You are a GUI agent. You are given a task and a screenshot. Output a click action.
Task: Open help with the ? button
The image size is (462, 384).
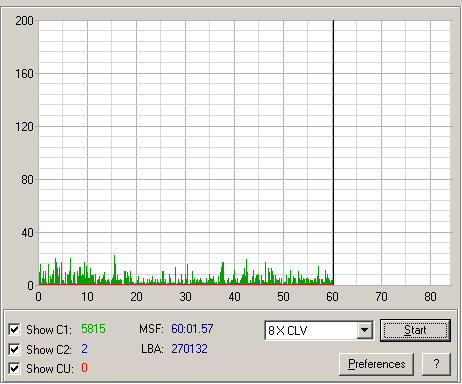(x=436, y=364)
